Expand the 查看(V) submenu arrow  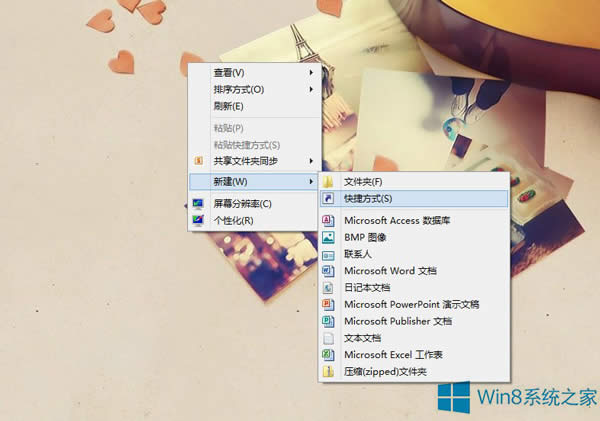coord(311,72)
